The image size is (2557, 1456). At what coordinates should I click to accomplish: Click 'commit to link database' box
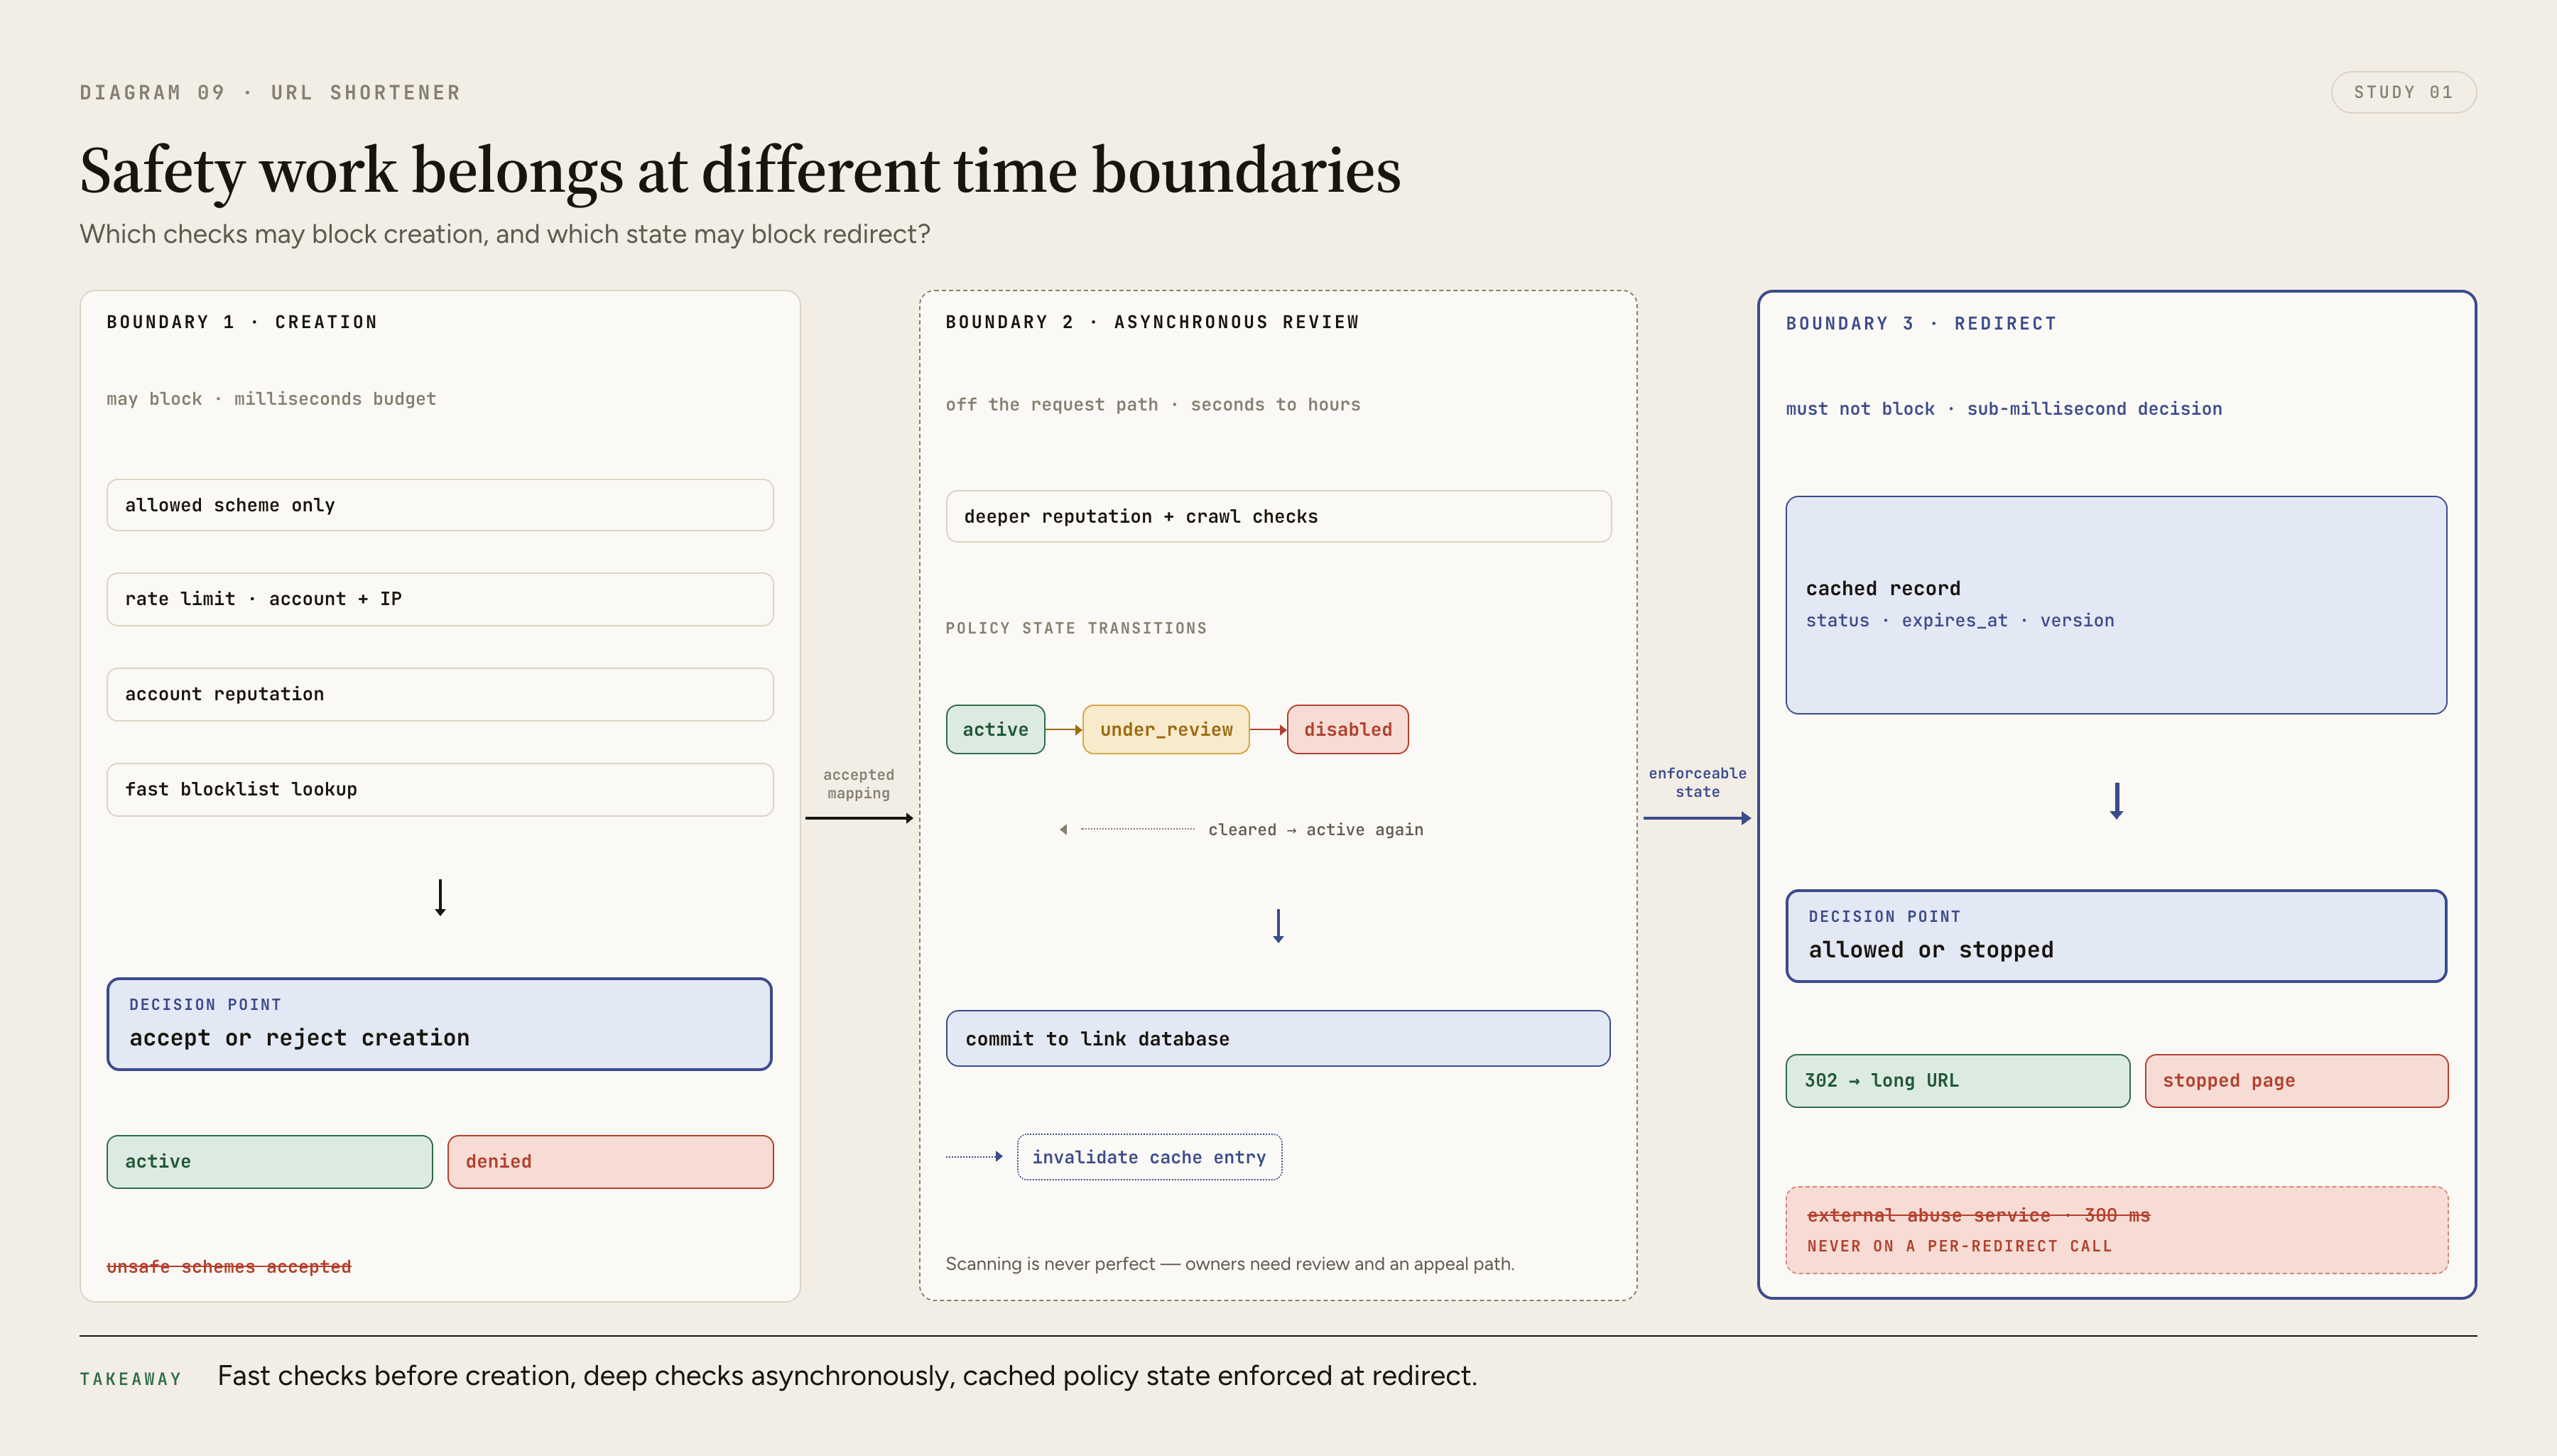coord(1278,1038)
